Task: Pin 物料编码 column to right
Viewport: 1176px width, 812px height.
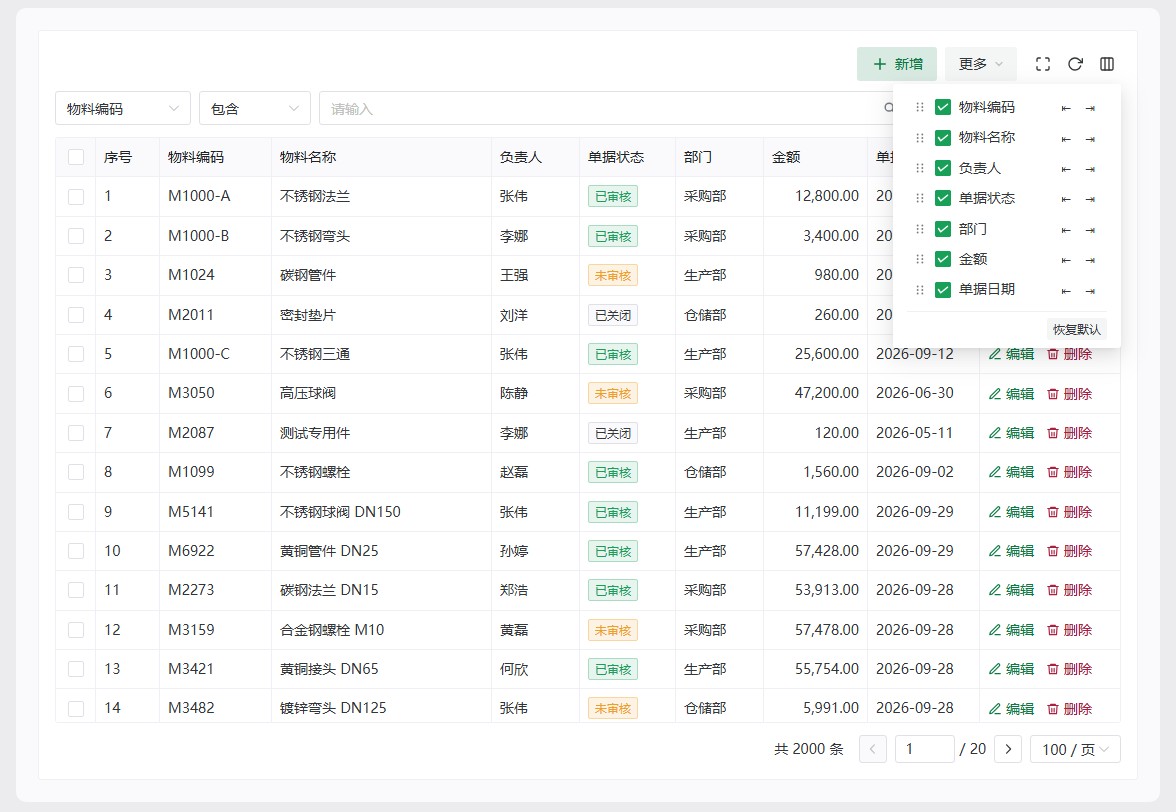Action: [x=1090, y=109]
